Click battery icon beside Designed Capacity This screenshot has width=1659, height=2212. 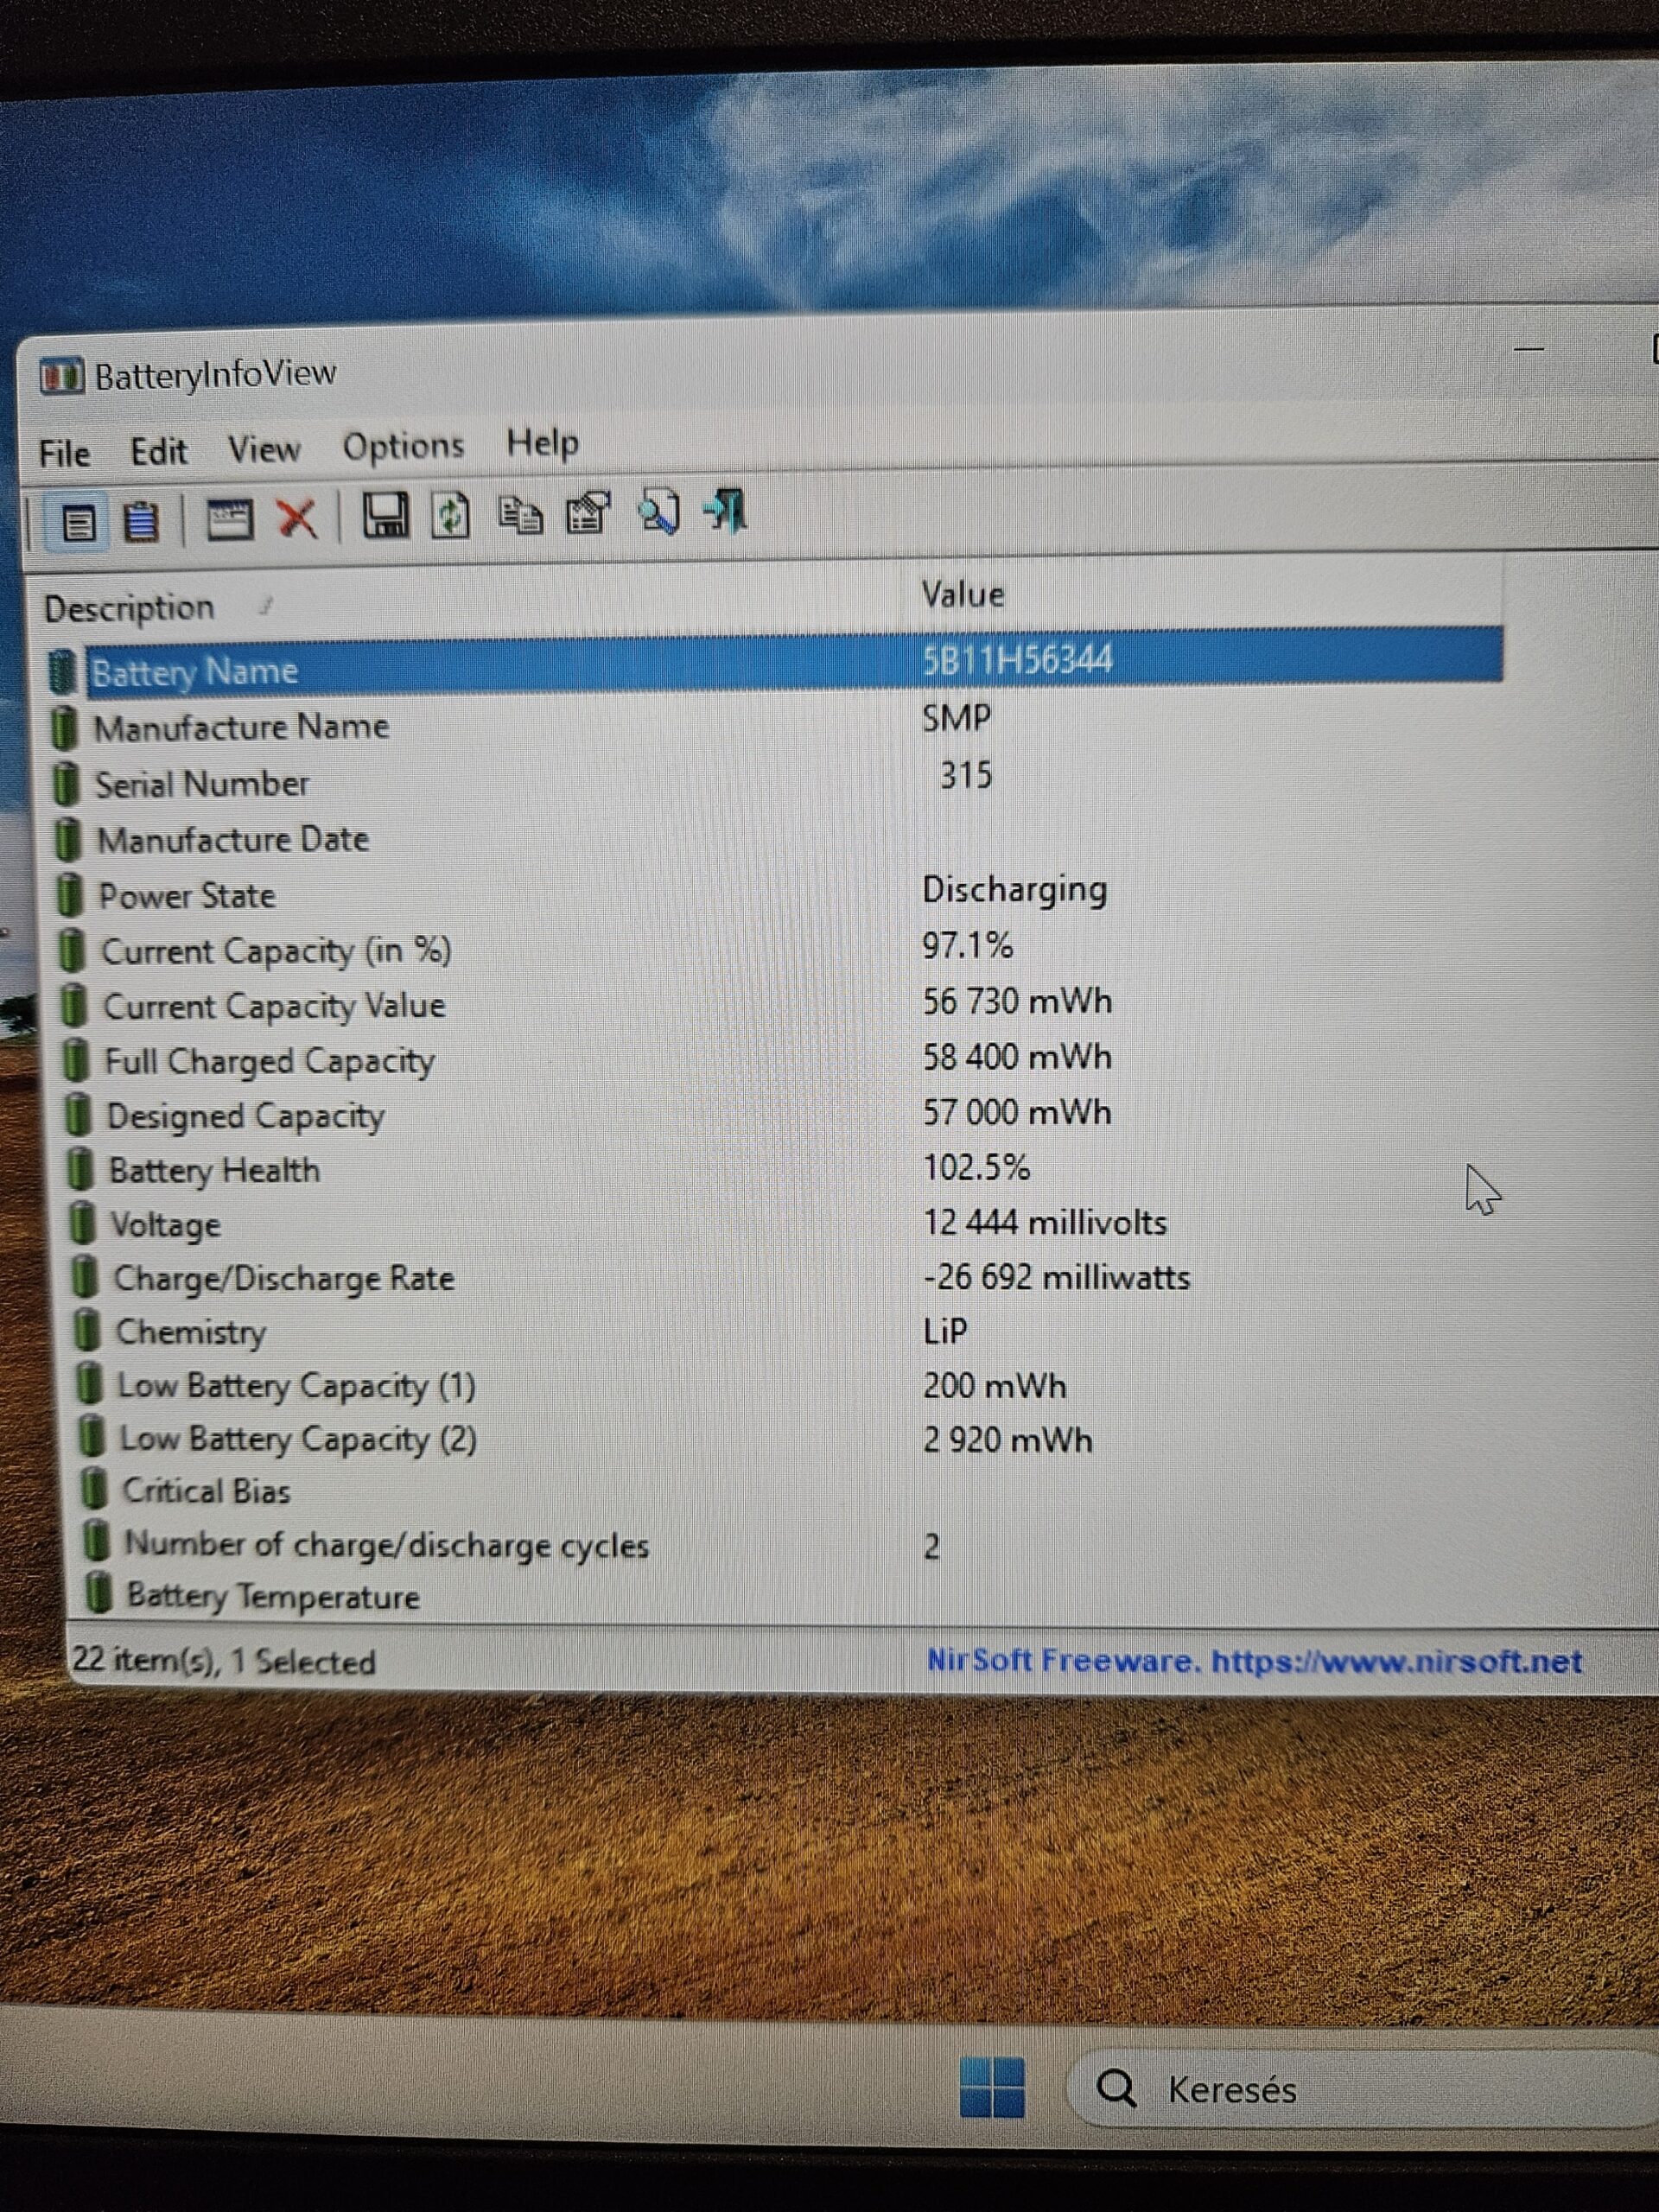pos(78,1116)
